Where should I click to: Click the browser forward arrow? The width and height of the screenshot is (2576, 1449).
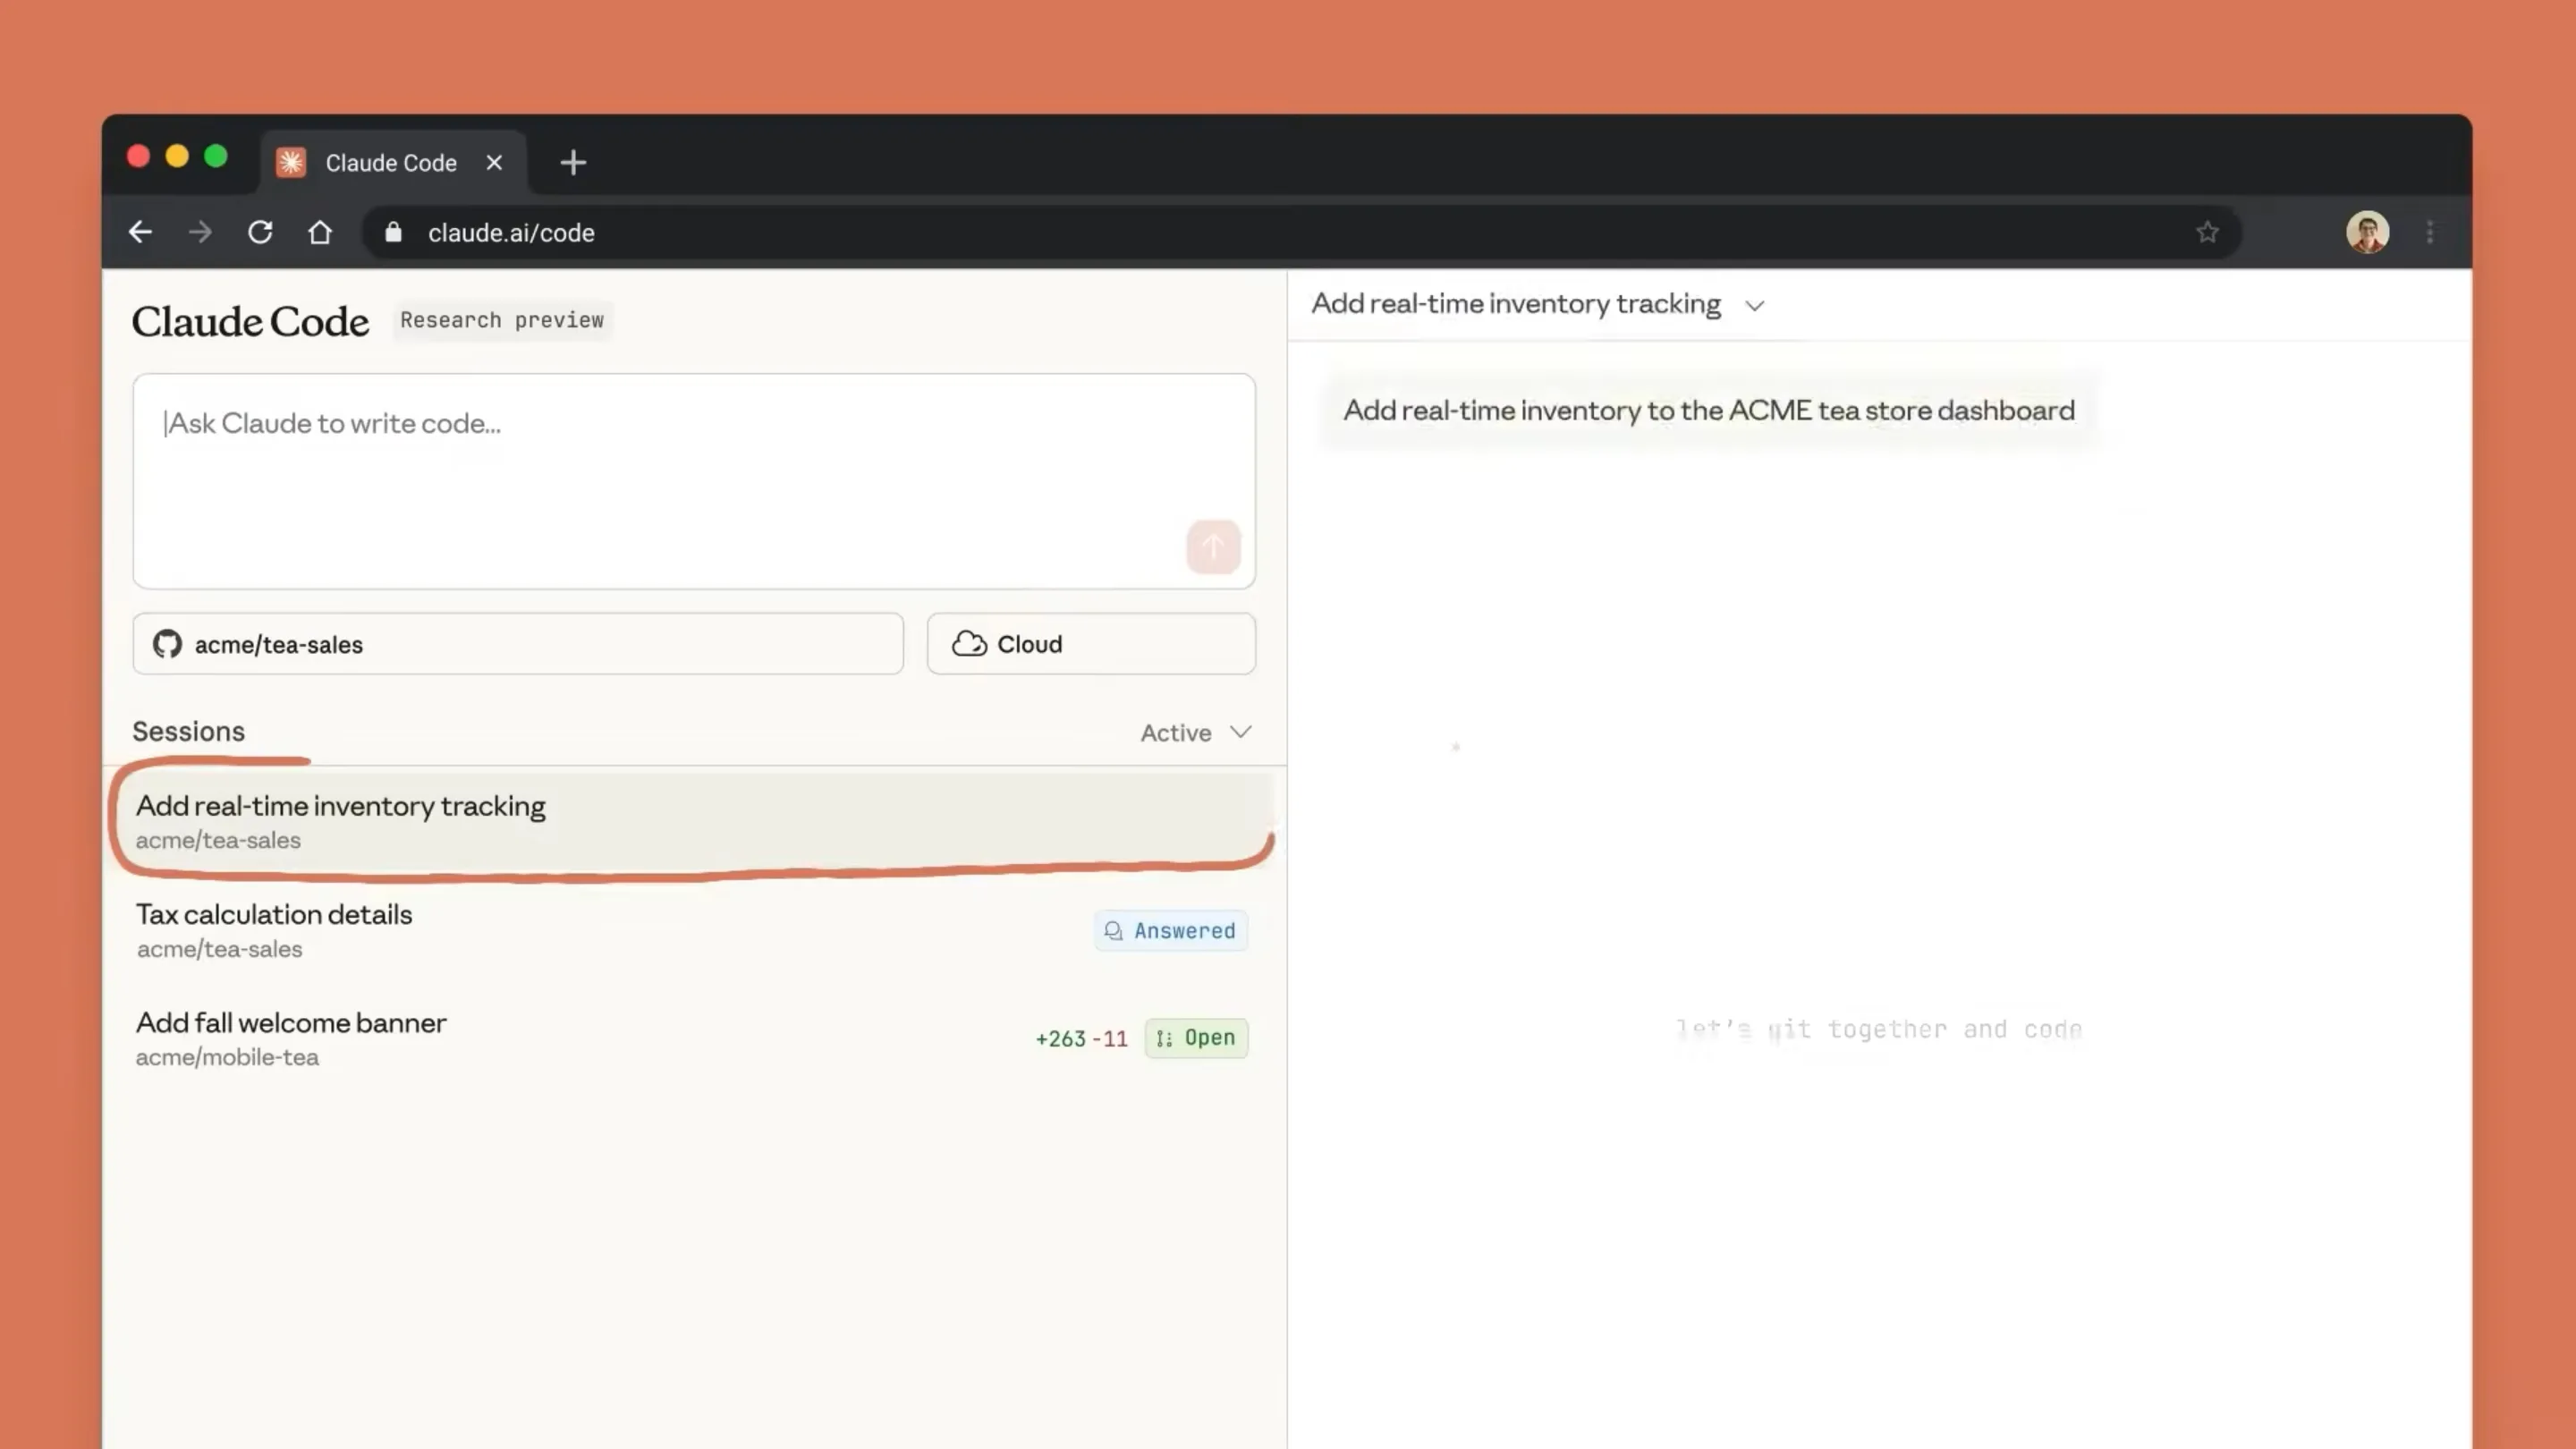200,232
